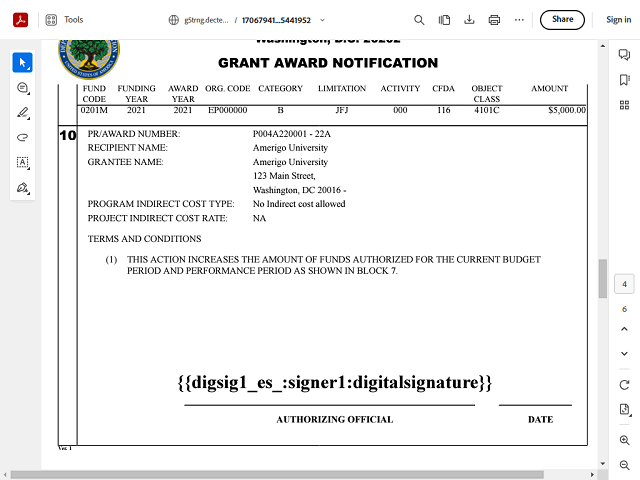The width and height of the screenshot is (640, 480).
Task: Activate the selection arrow tool
Action: click(x=22, y=62)
